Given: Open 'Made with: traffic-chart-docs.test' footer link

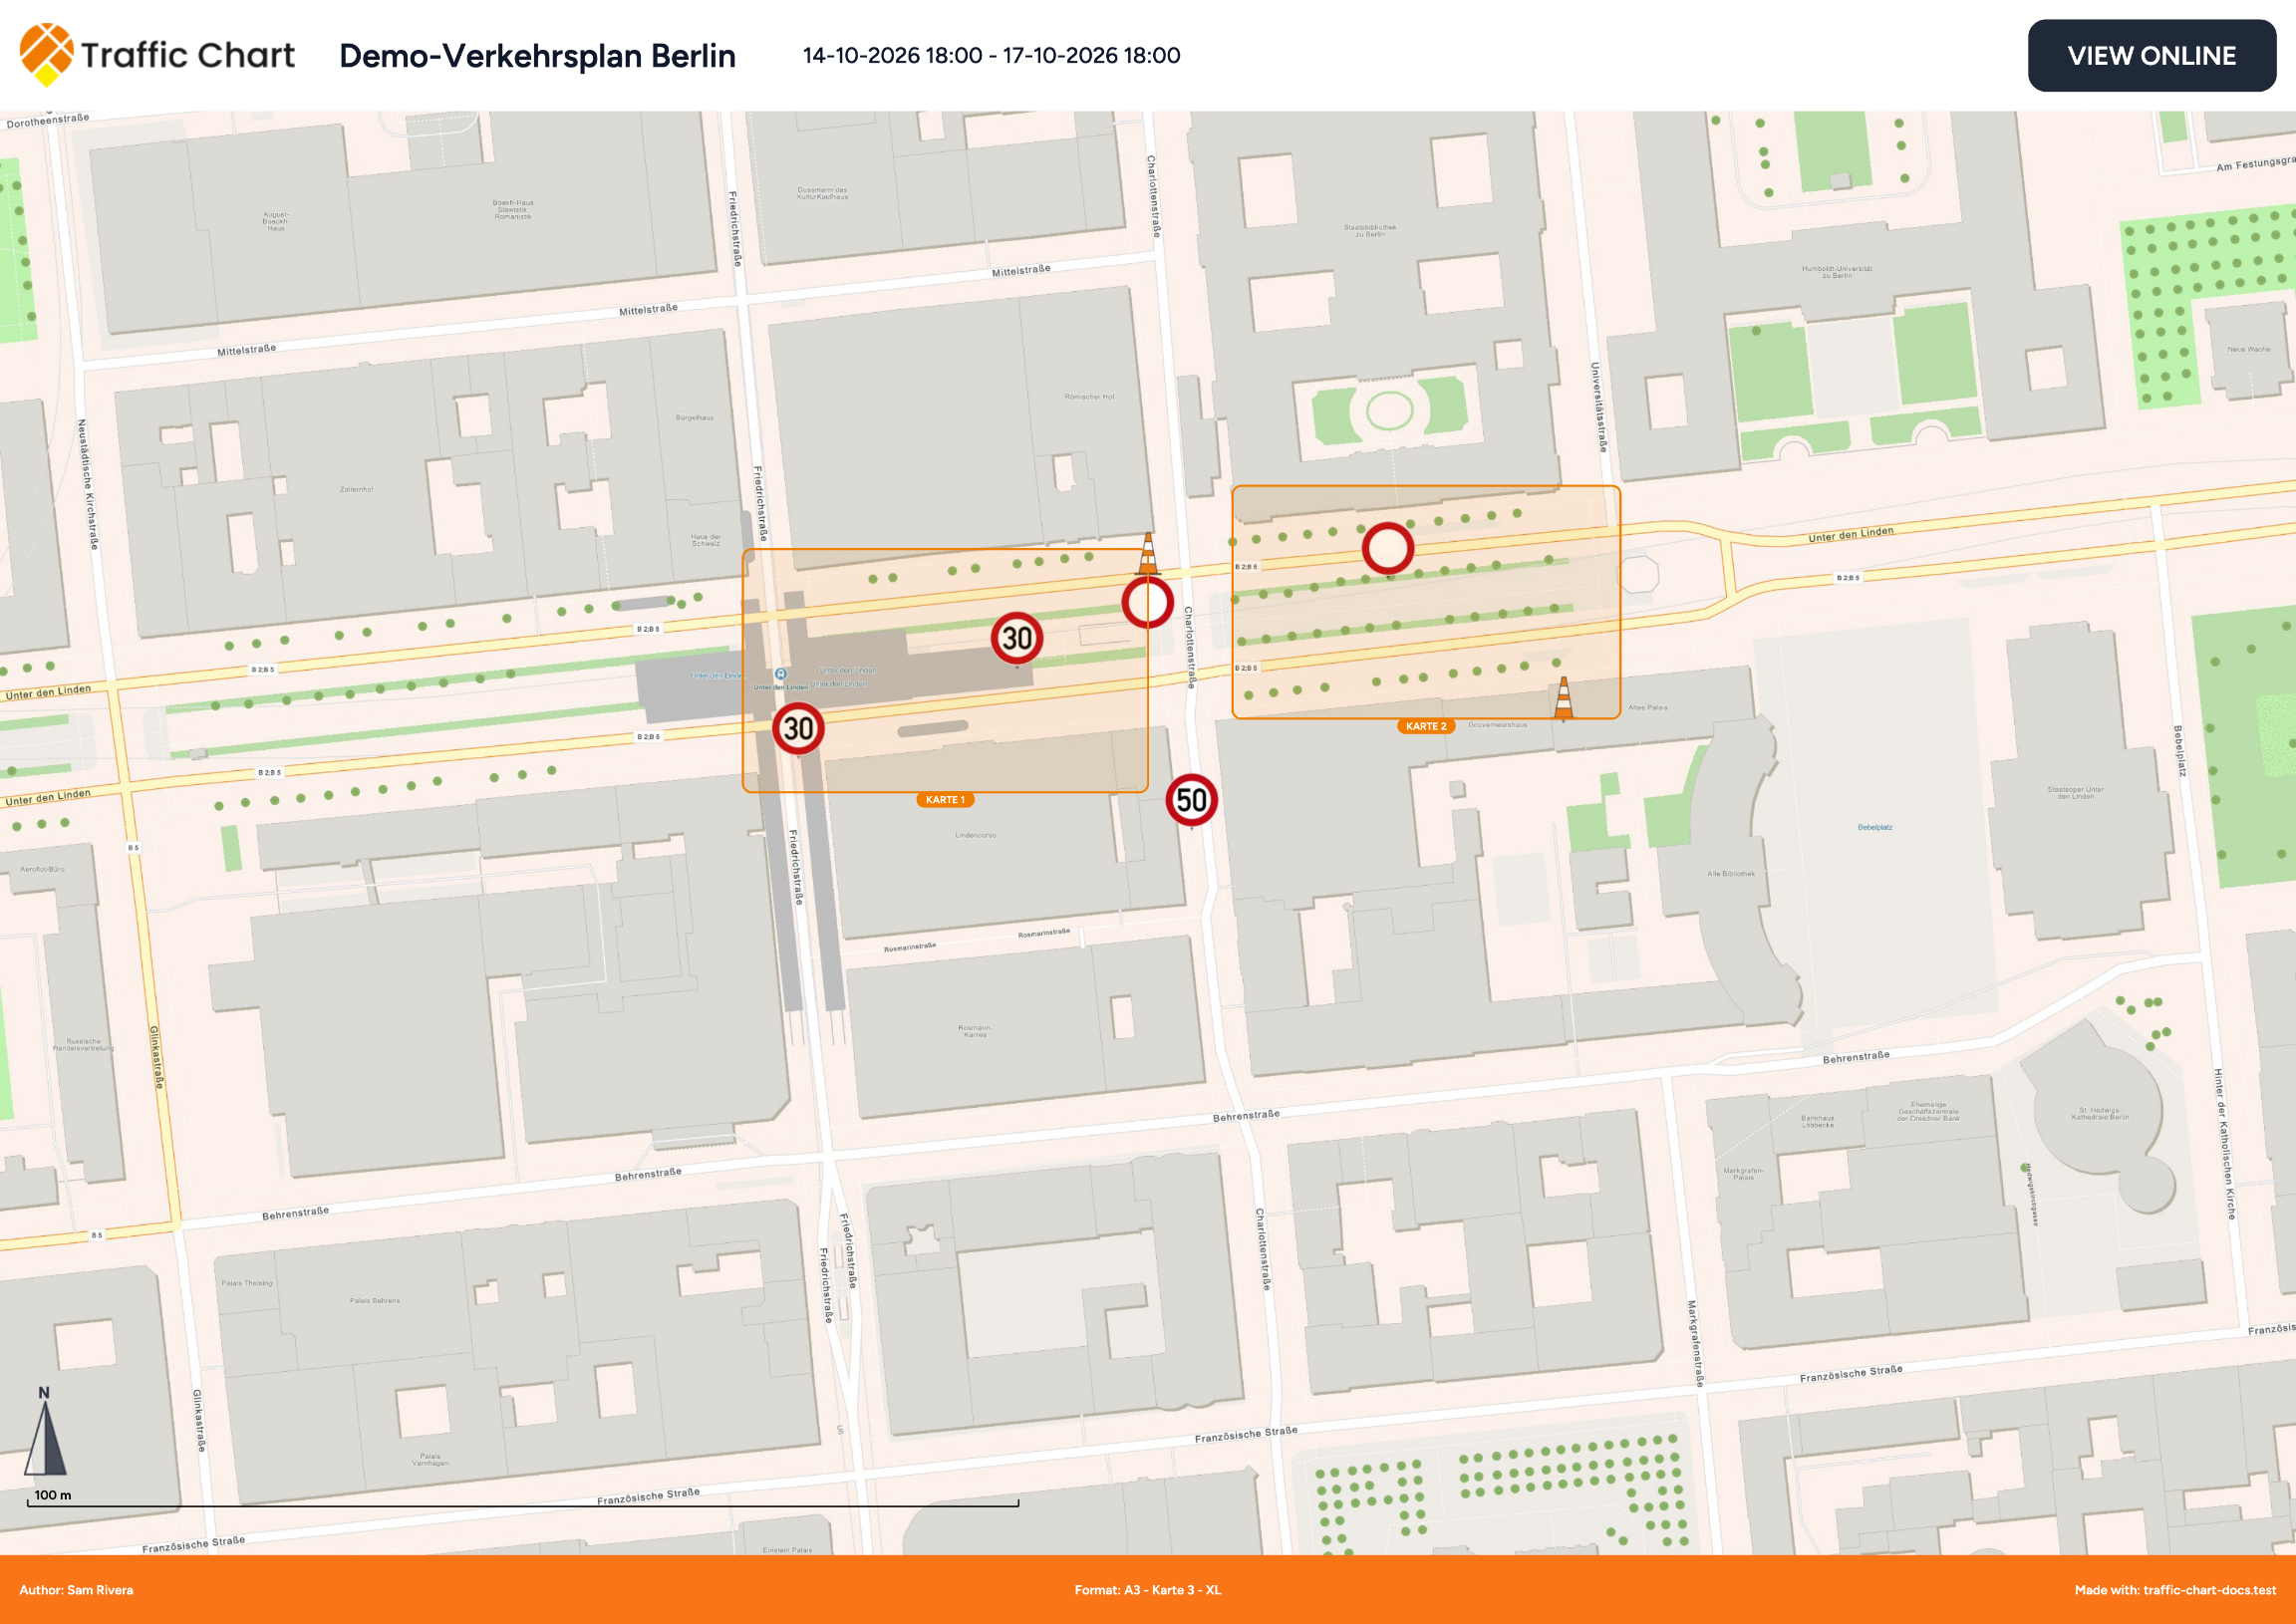Looking at the screenshot, I should click(x=2175, y=1590).
